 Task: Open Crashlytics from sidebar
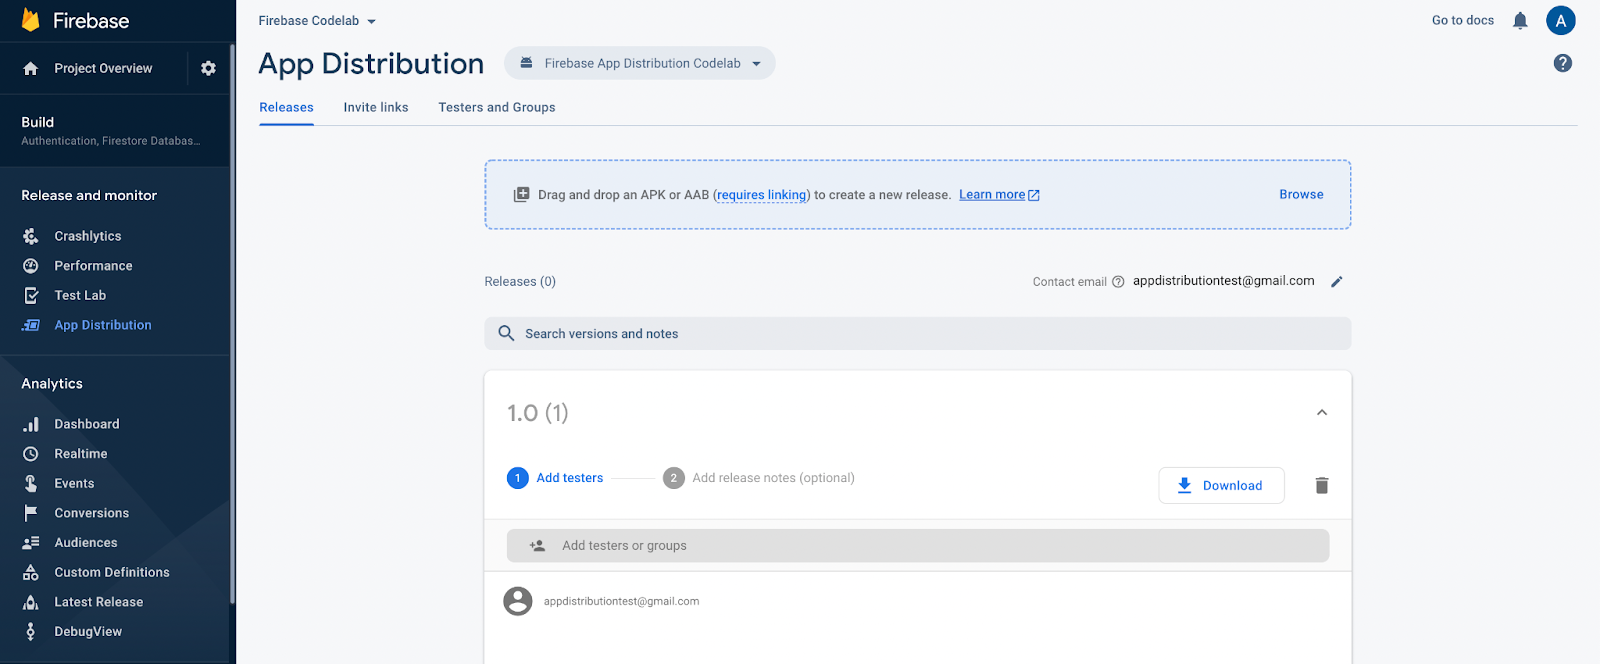[x=88, y=236]
